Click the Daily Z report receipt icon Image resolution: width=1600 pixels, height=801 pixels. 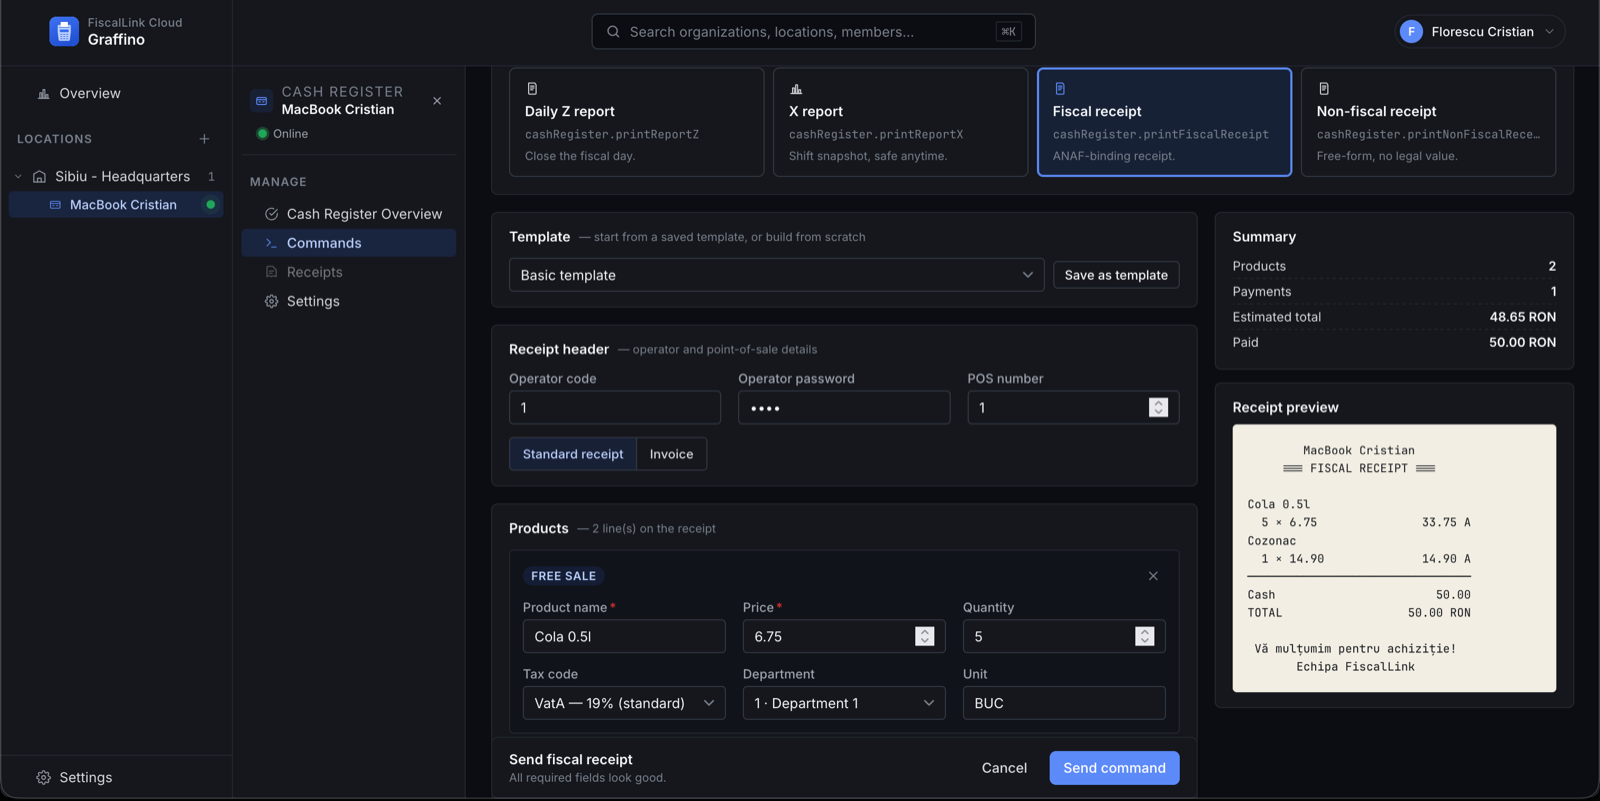pyautogui.click(x=532, y=89)
